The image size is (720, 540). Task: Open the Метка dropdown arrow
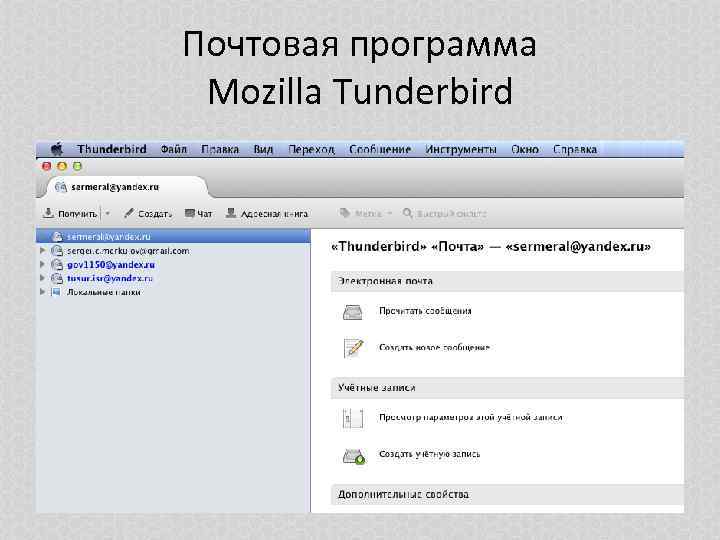pyautogui.click(x=389, y=214)
